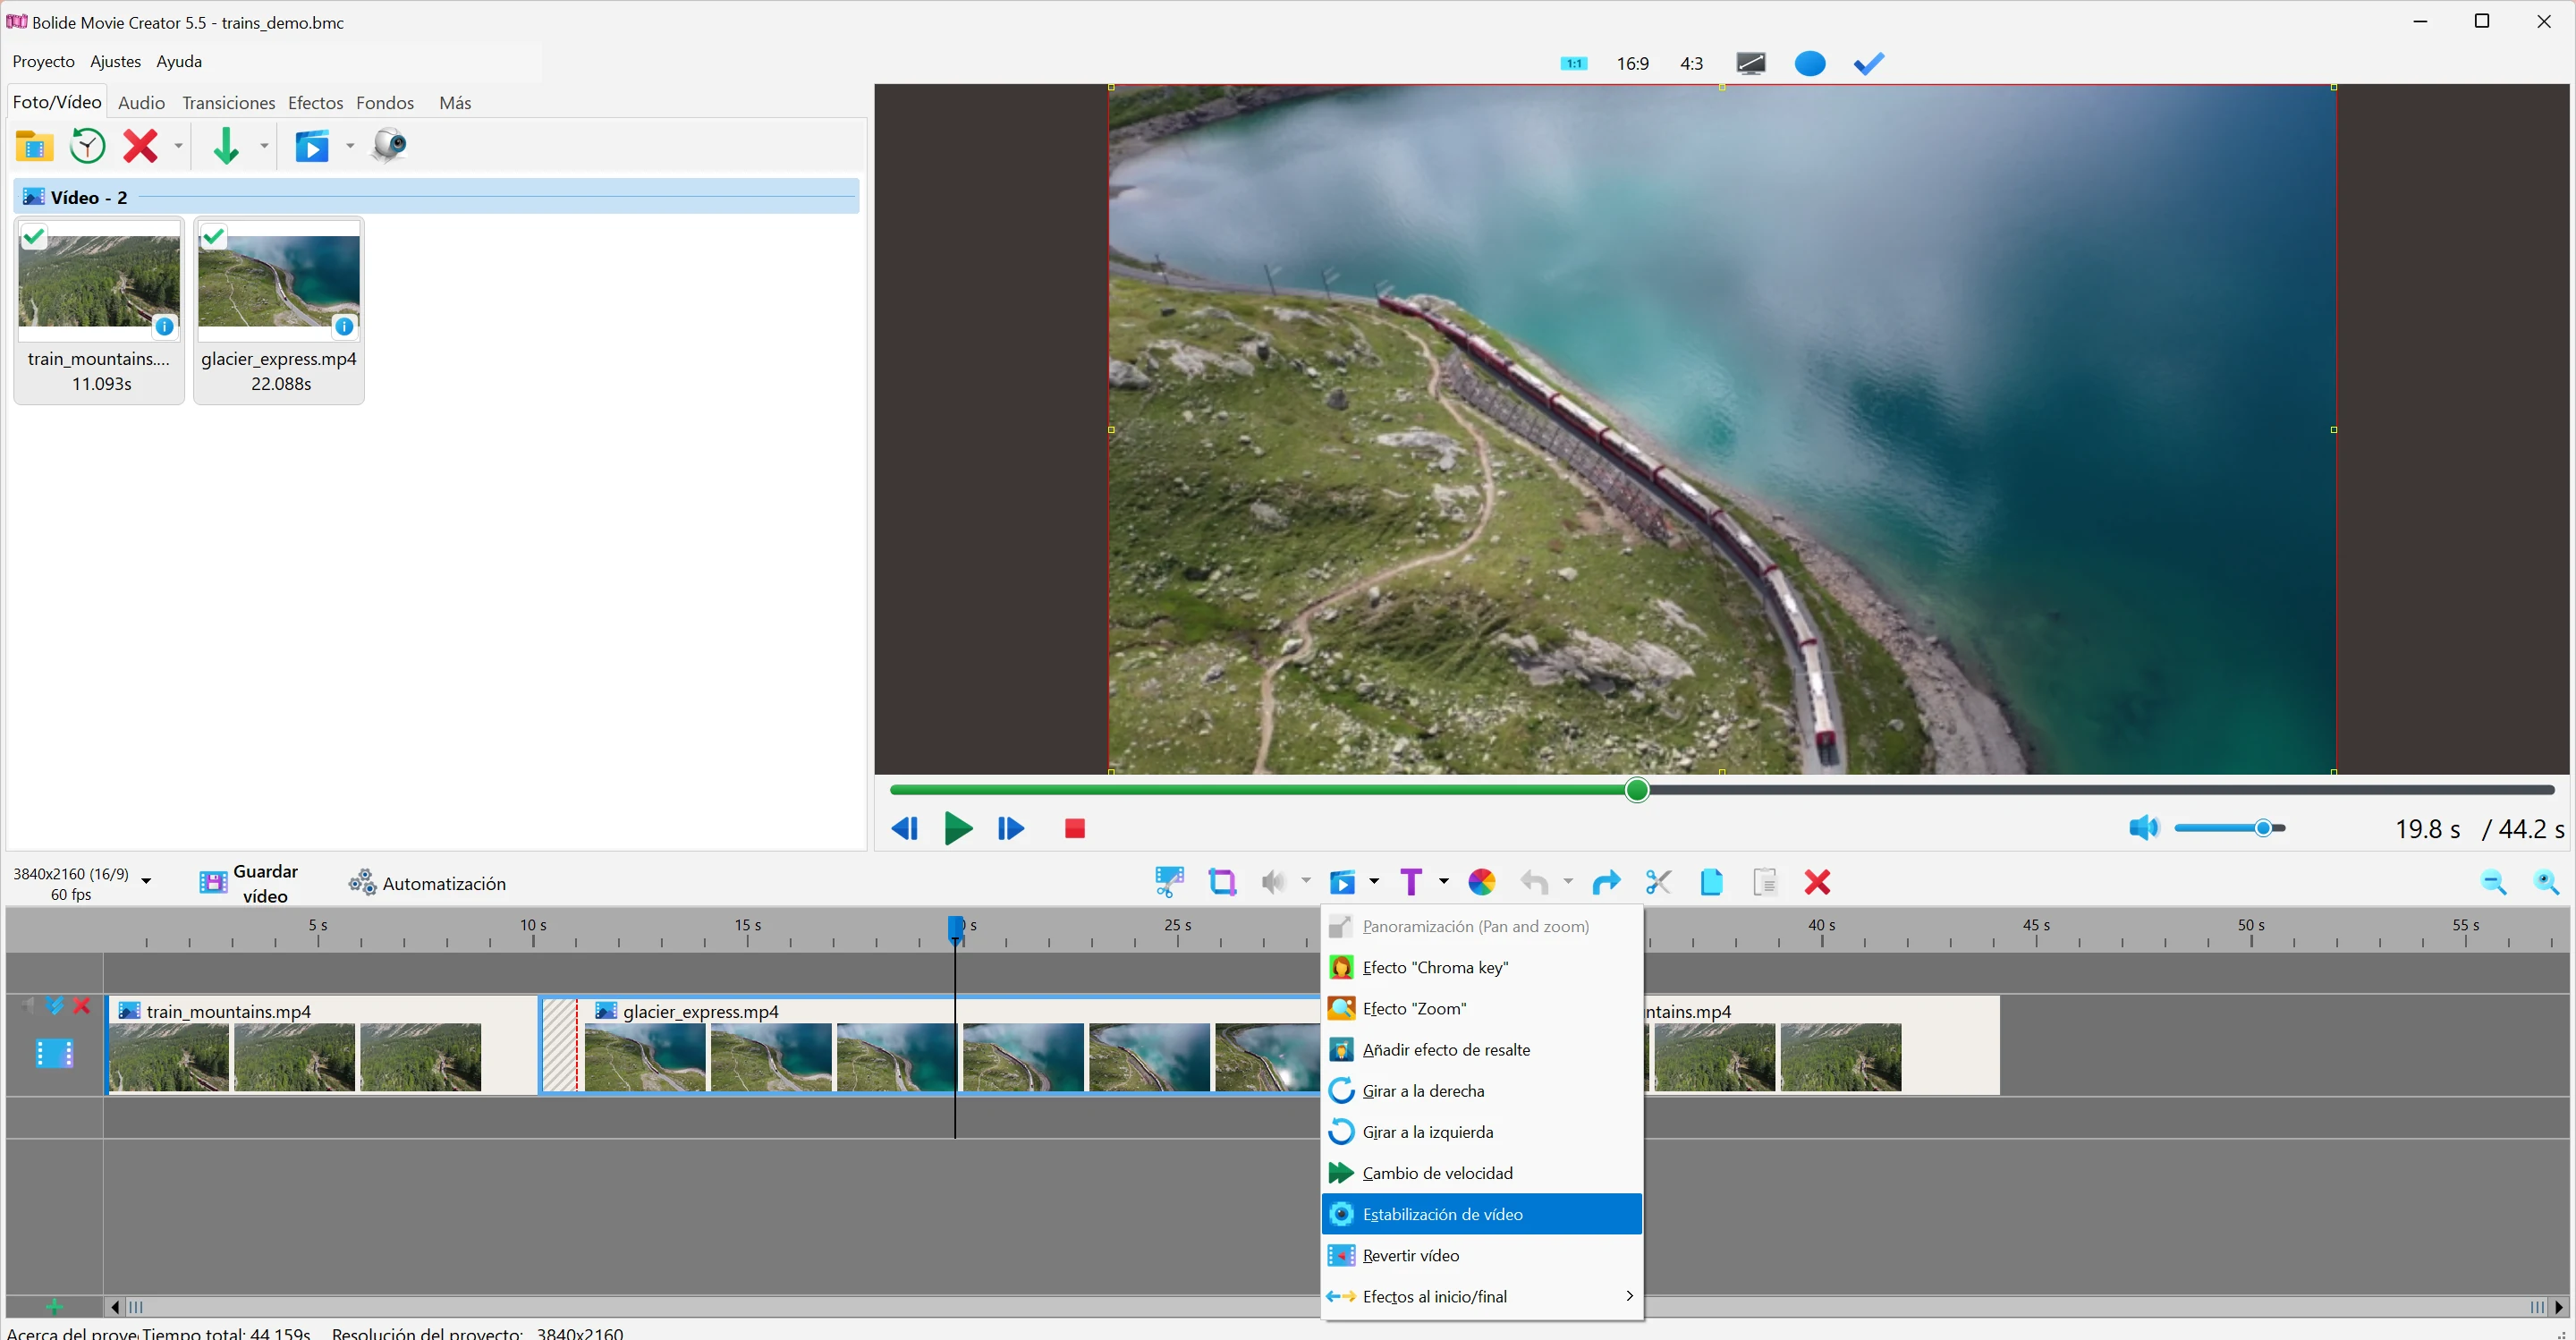Click the crop tool icon
The width and height of the screenshot is (2576, 1340).
(x=1222, y=882)
